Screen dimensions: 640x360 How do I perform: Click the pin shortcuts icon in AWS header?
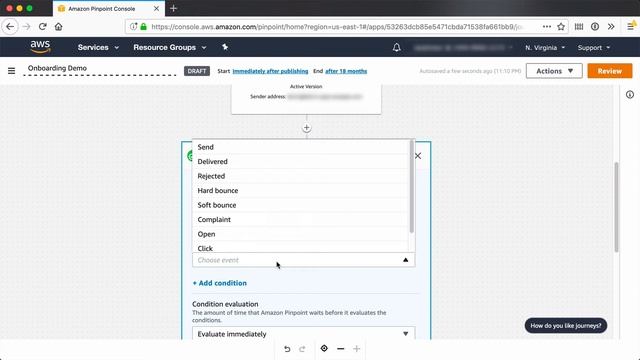click(x=225, y=47)
